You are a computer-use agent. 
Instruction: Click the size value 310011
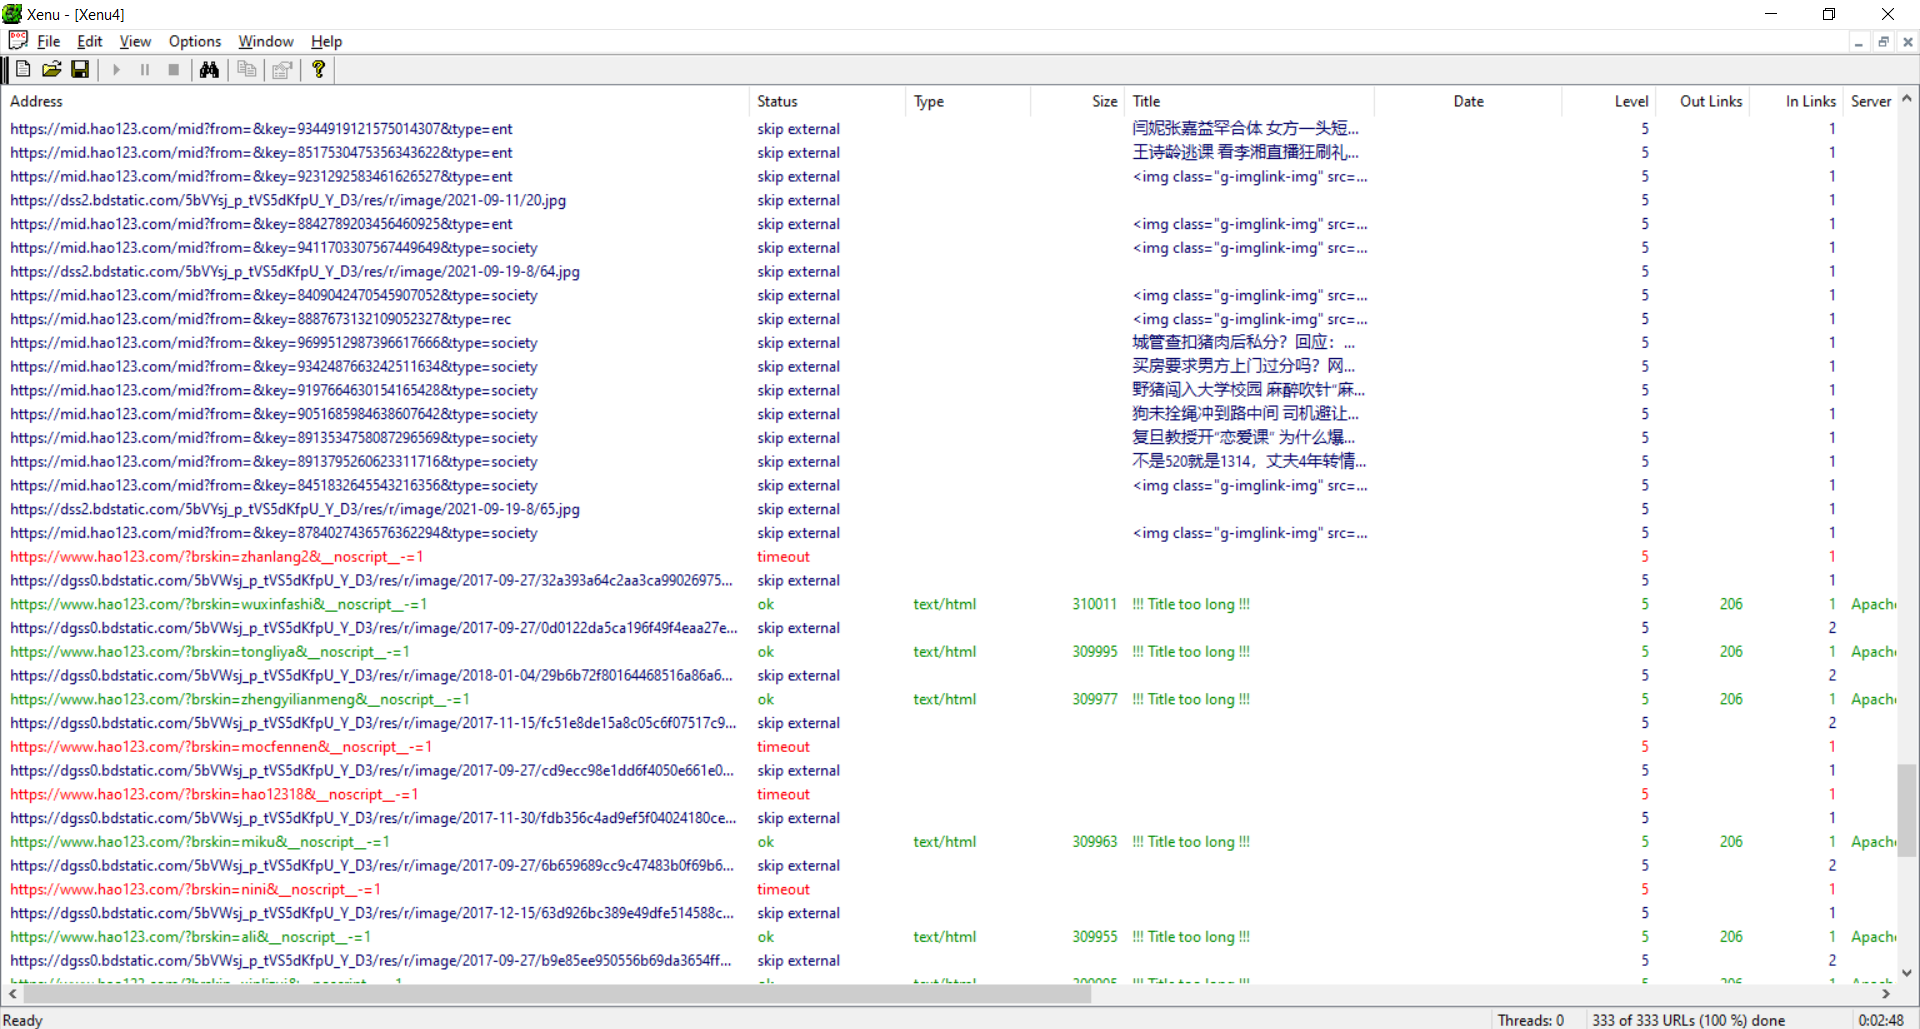pos(1095,604)
